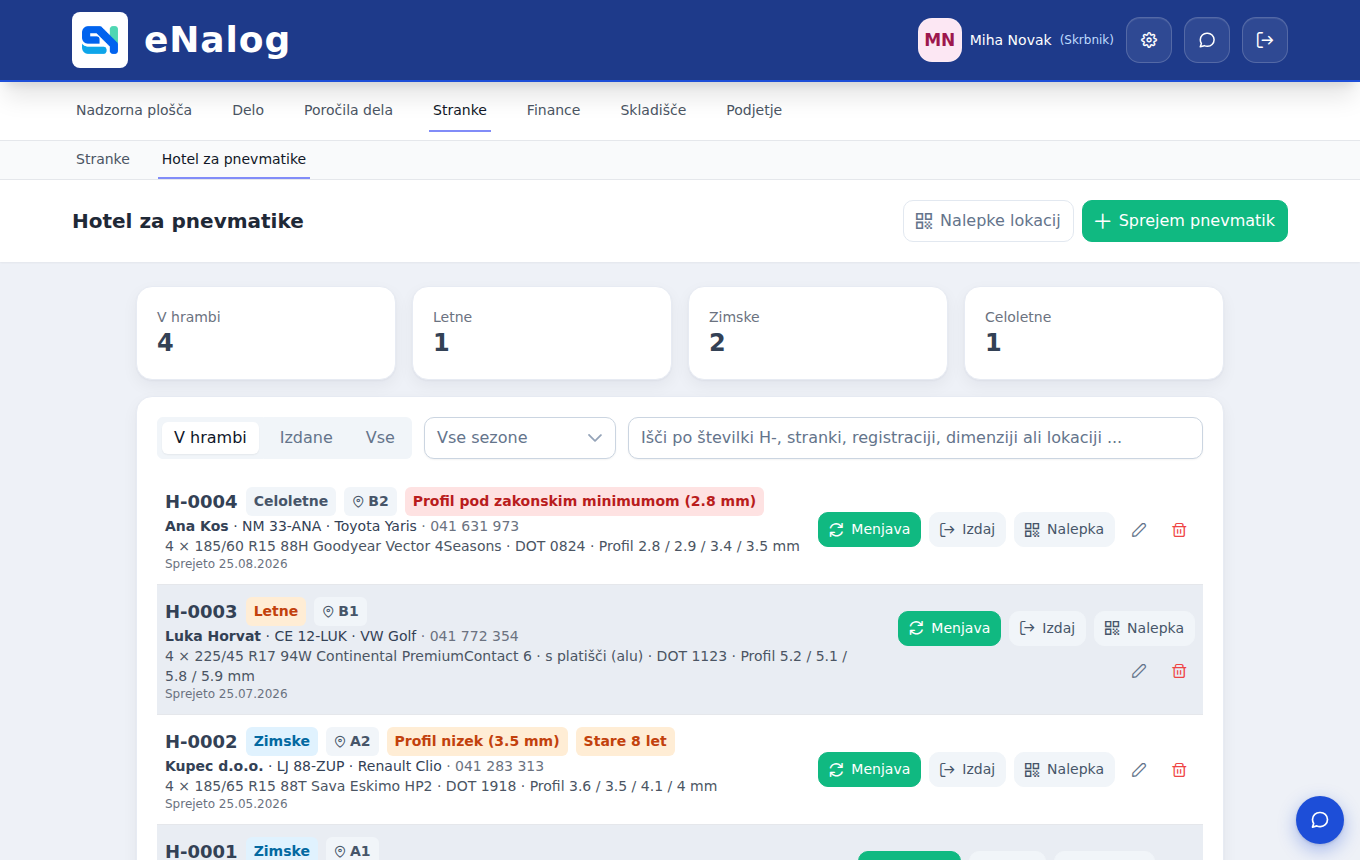Click the Nalepke lokacij button
The height and width of the screenshot is (860, 1360).
click(988, 221)
